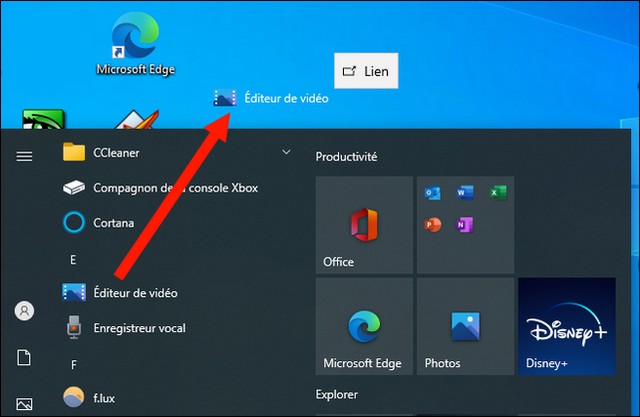
Task: Open the Disney+ tile
Action: pos(567,326)
